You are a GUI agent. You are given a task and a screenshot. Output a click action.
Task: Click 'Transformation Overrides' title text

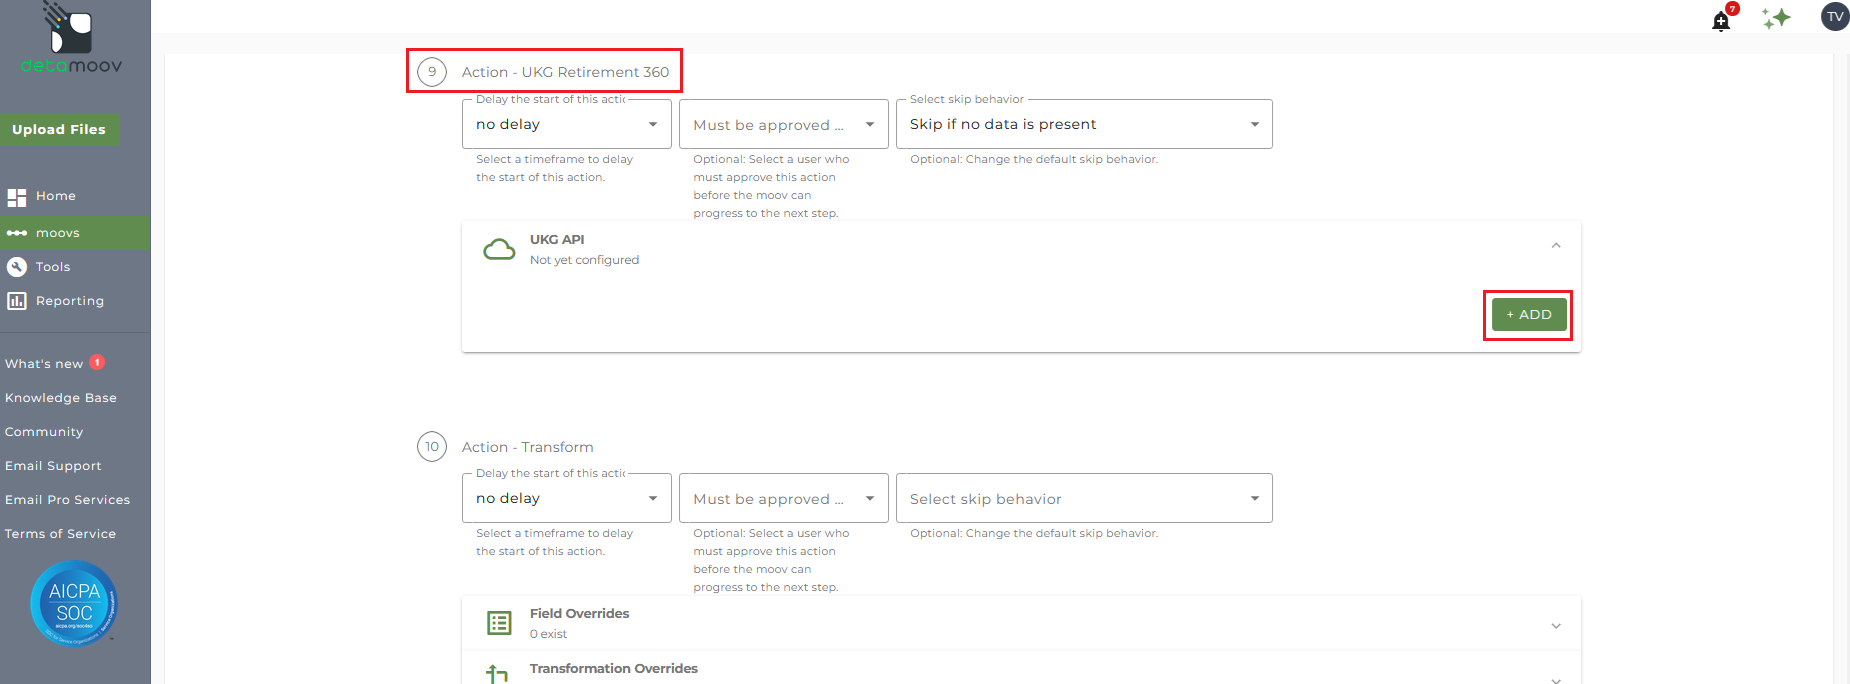coord(613,669)
